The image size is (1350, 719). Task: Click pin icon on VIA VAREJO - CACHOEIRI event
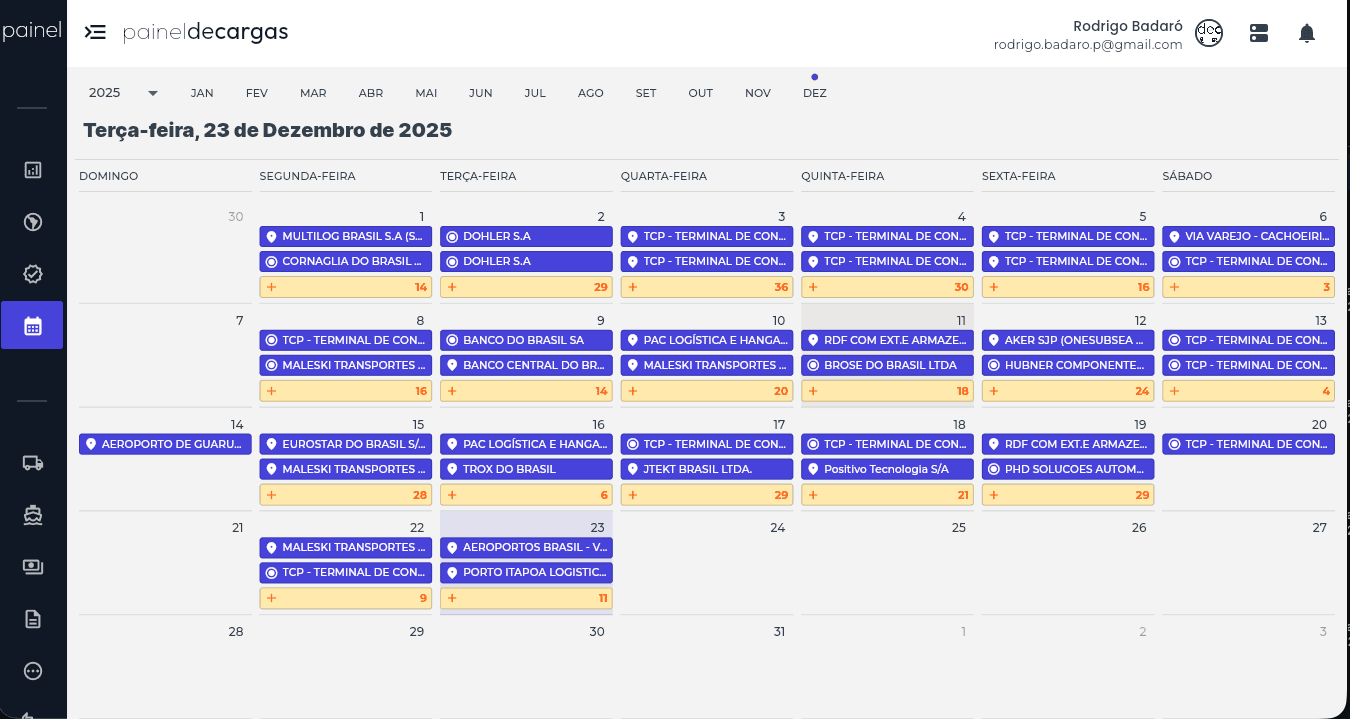[x=1174, y=237]
